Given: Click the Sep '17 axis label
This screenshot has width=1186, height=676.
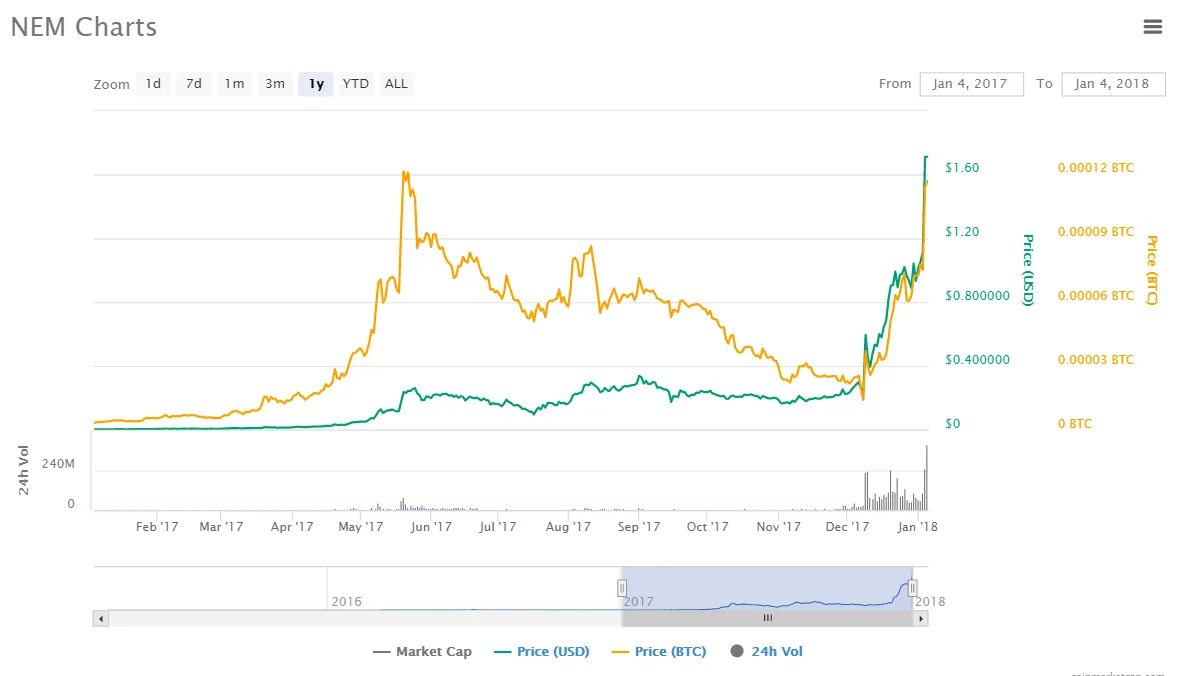Looking at the screenshot, I should (x=639, y=526).
